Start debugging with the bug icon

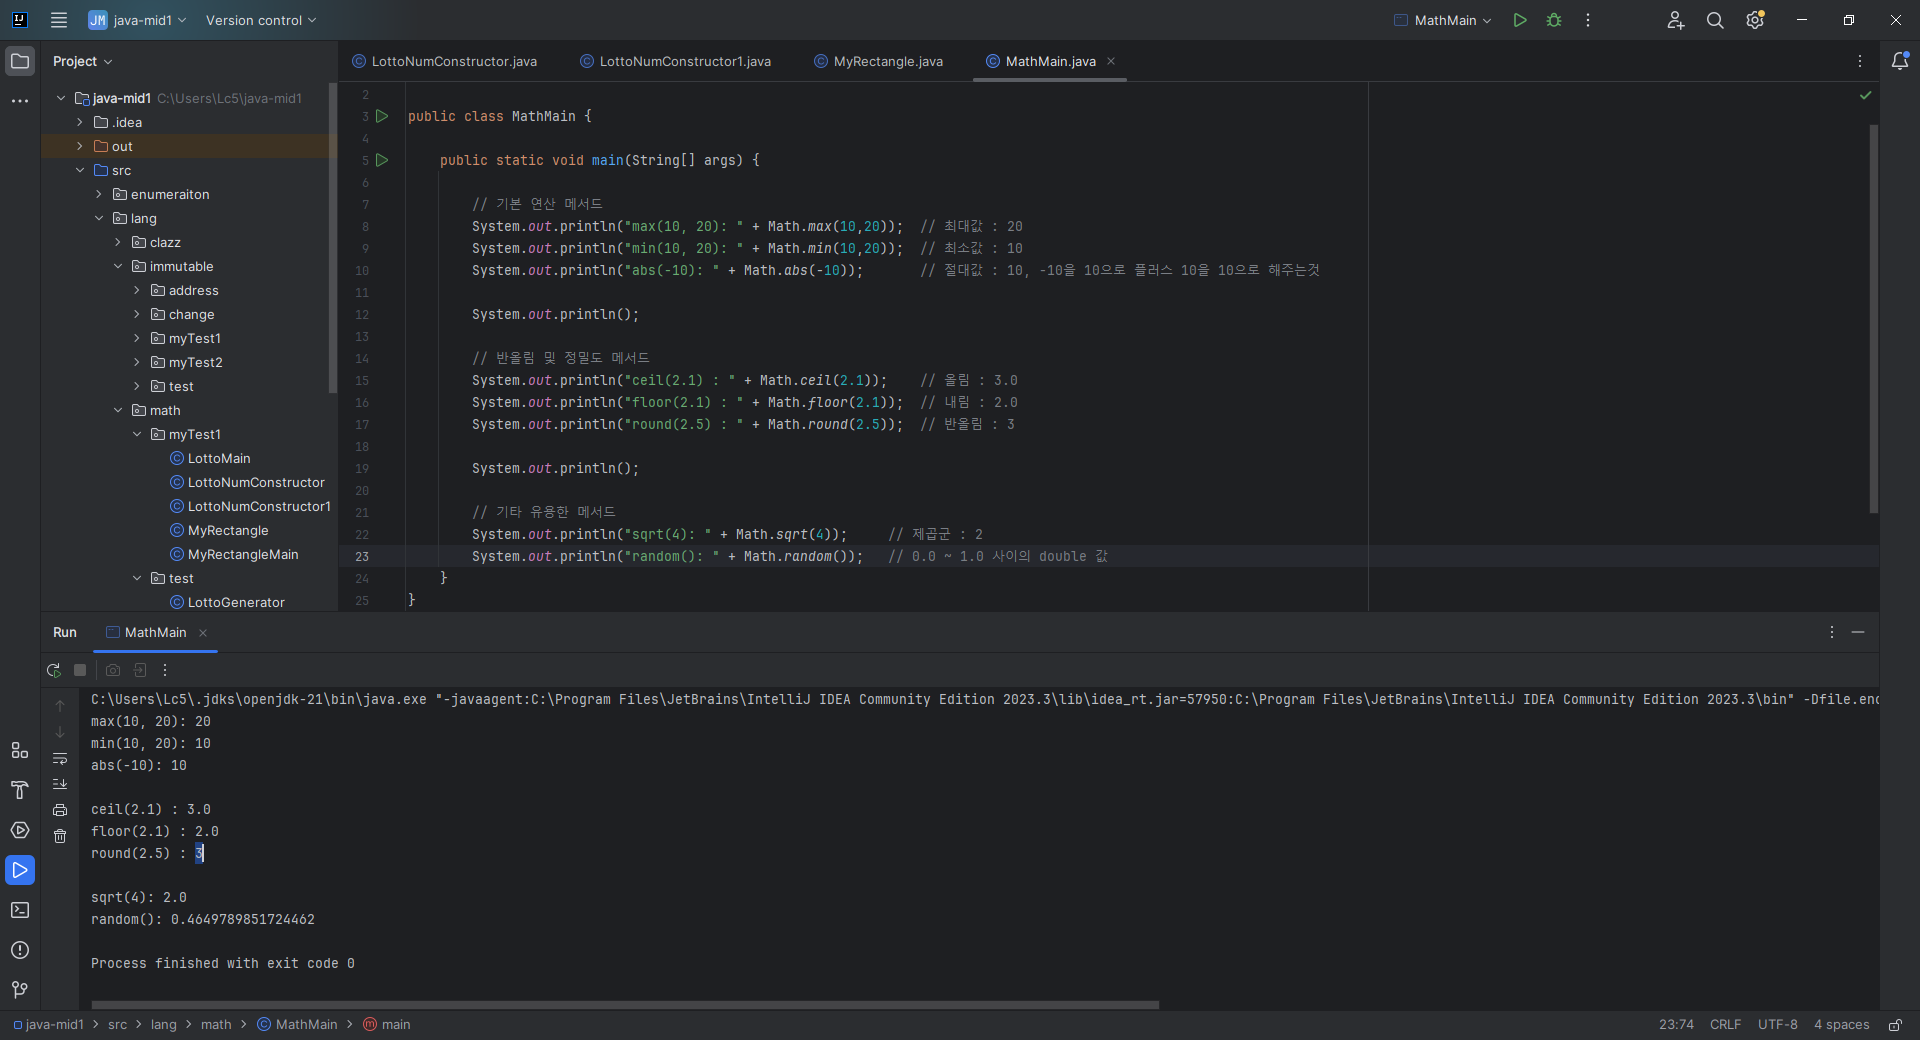[1554, 20]
